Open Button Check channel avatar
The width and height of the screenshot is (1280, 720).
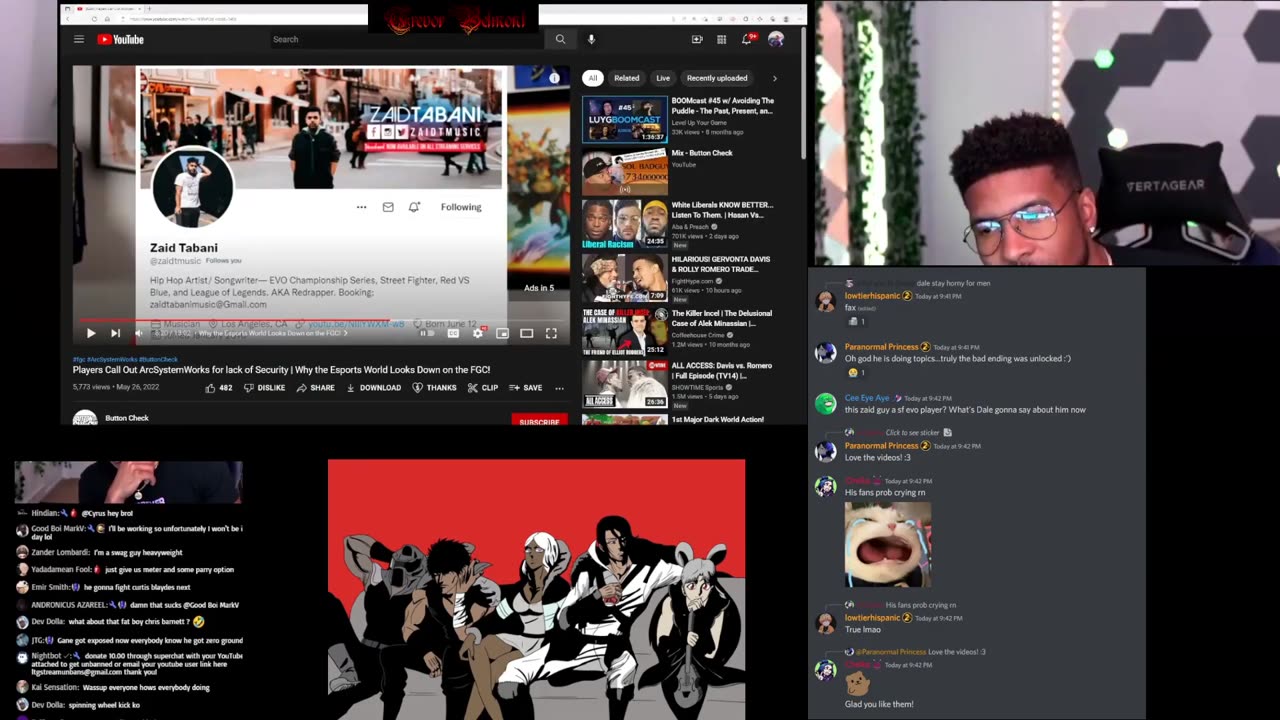(x=85, y=419)
